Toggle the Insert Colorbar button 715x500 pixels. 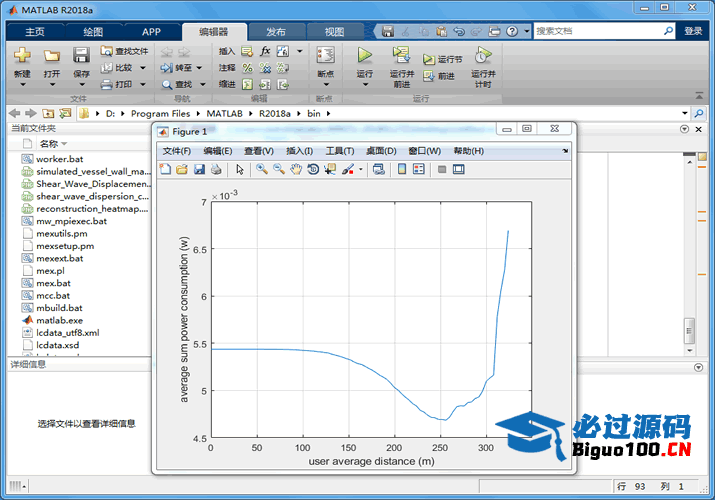point(402,170)
